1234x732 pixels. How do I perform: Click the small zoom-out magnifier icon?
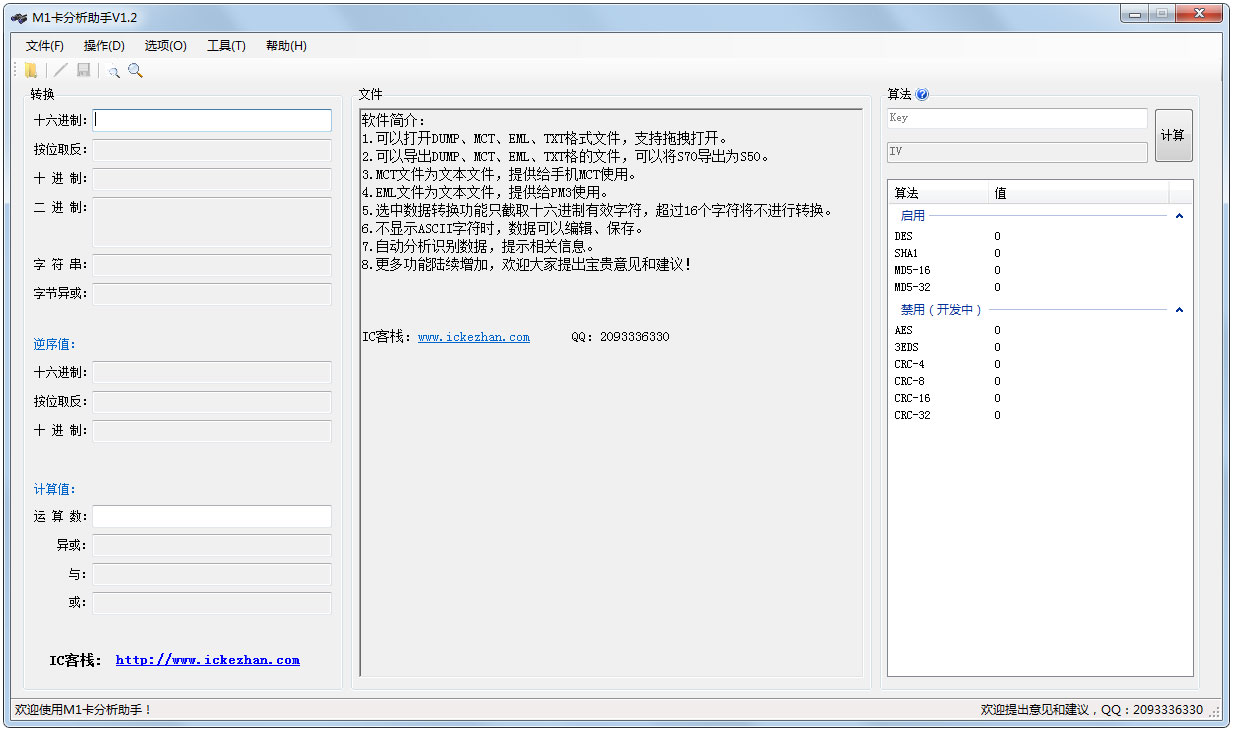click(114, 71)
